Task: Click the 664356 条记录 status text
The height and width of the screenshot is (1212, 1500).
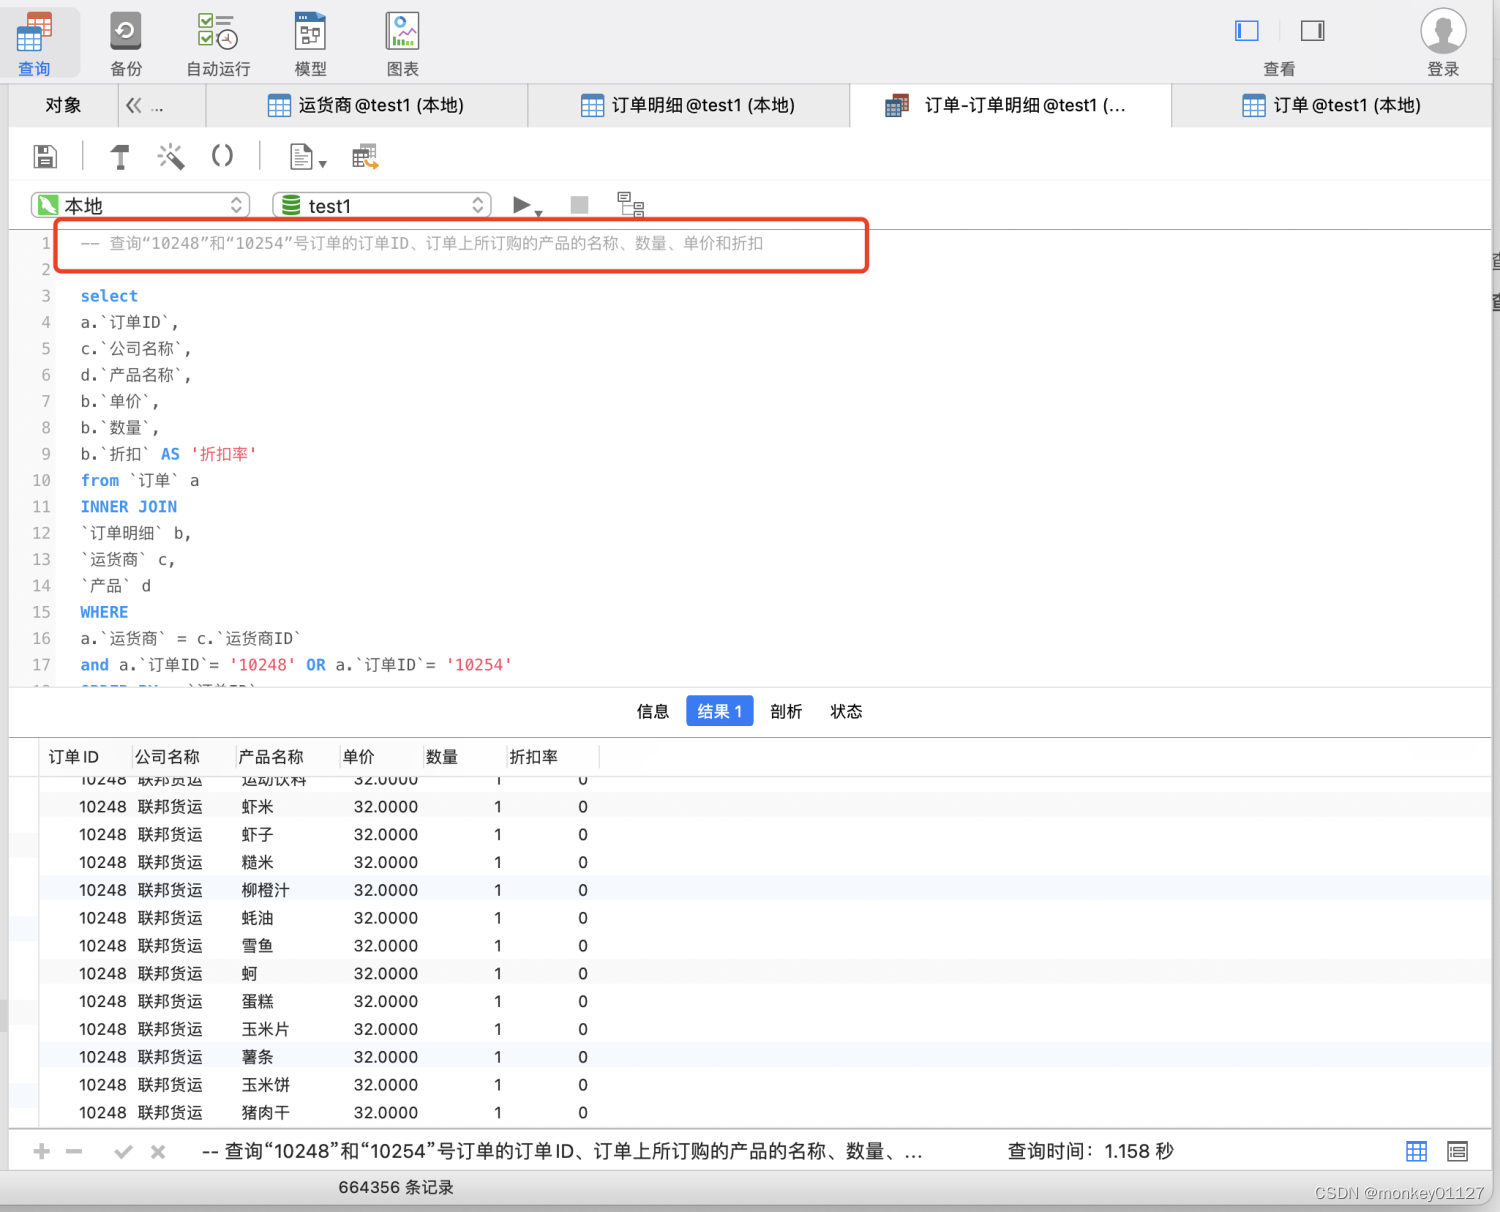Action: 396,1187
